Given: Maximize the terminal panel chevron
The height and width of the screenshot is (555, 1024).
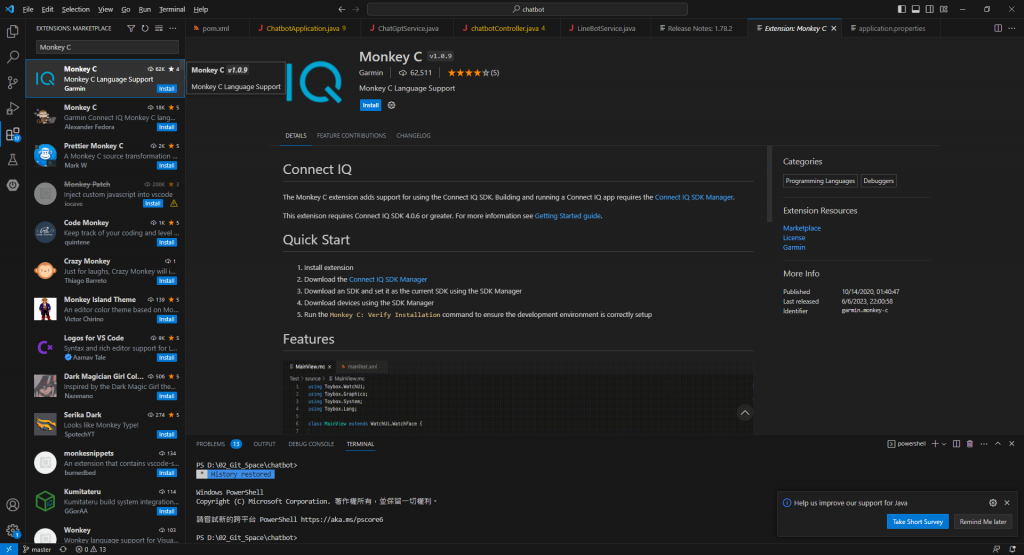Looking at the screenshot, I should [x=998, y=444].
